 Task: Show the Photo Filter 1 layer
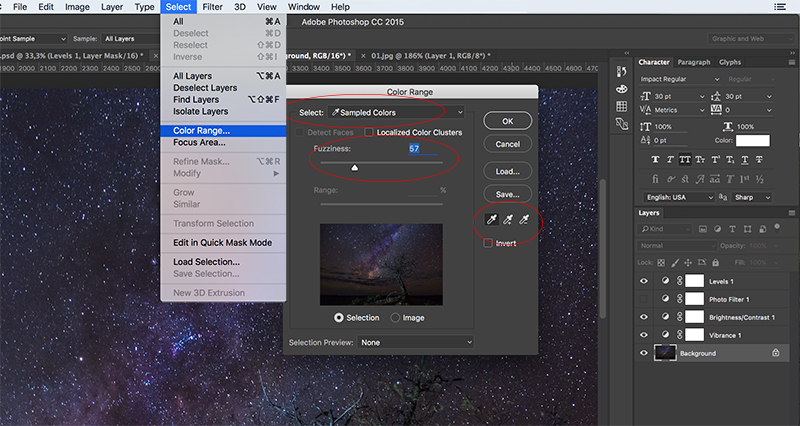pos(644,299)
